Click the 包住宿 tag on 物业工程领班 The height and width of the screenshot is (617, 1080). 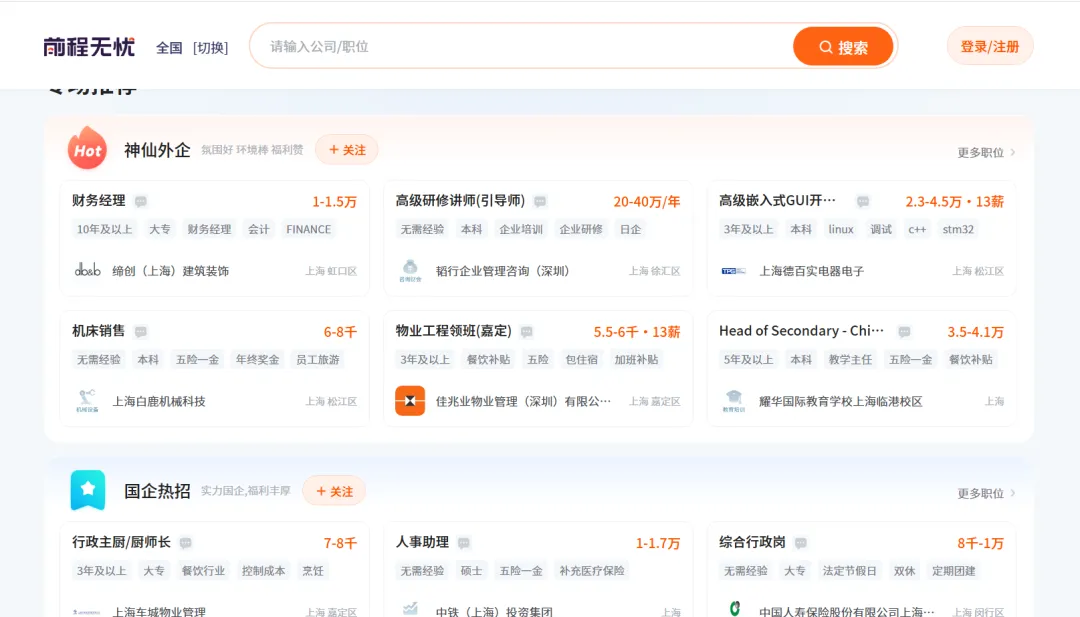point(581,359)
